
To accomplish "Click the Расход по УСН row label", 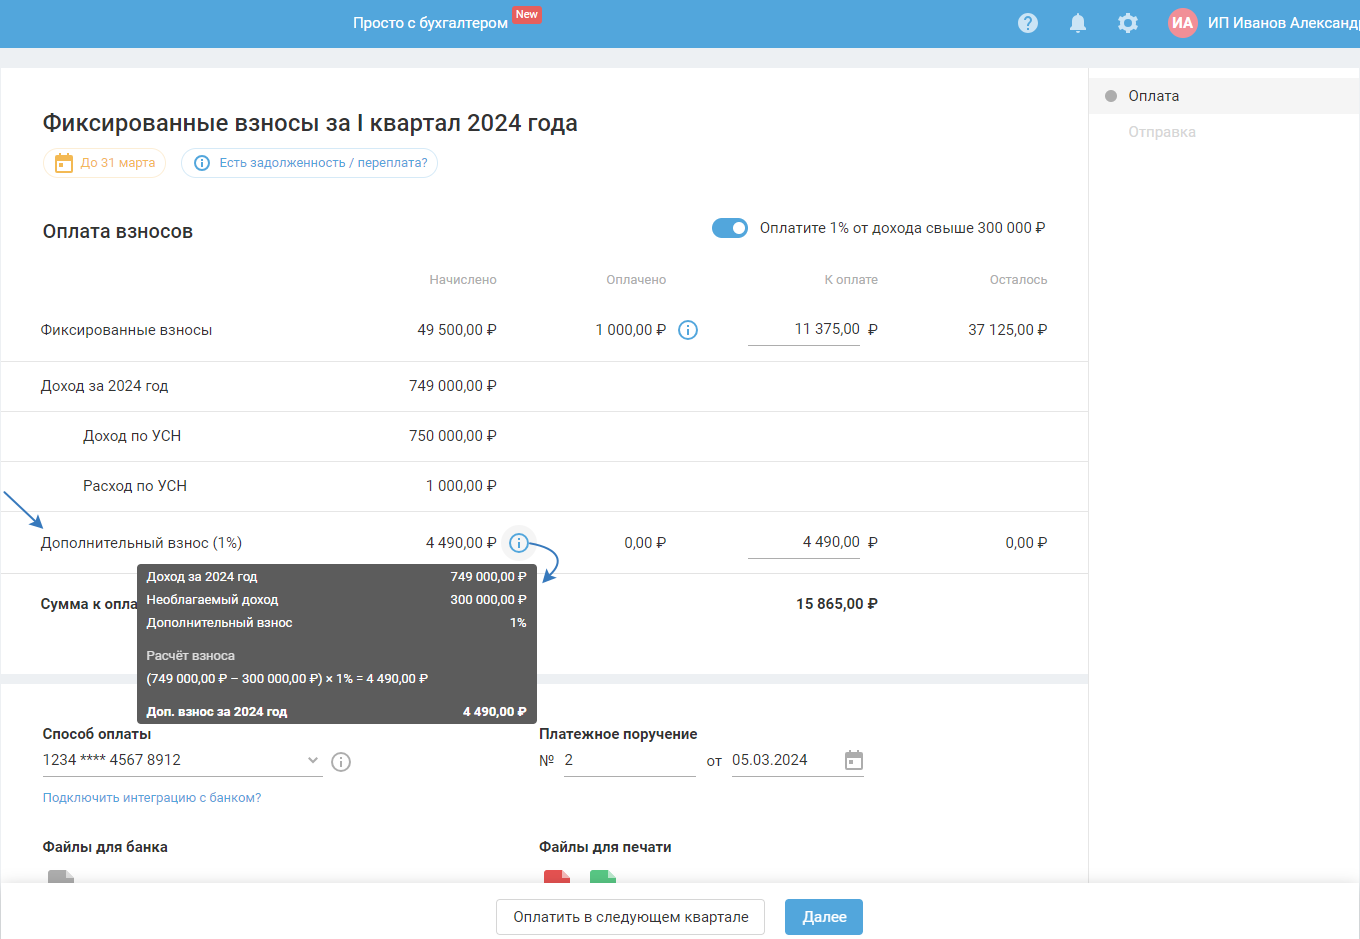I will [x=135, y=486].
